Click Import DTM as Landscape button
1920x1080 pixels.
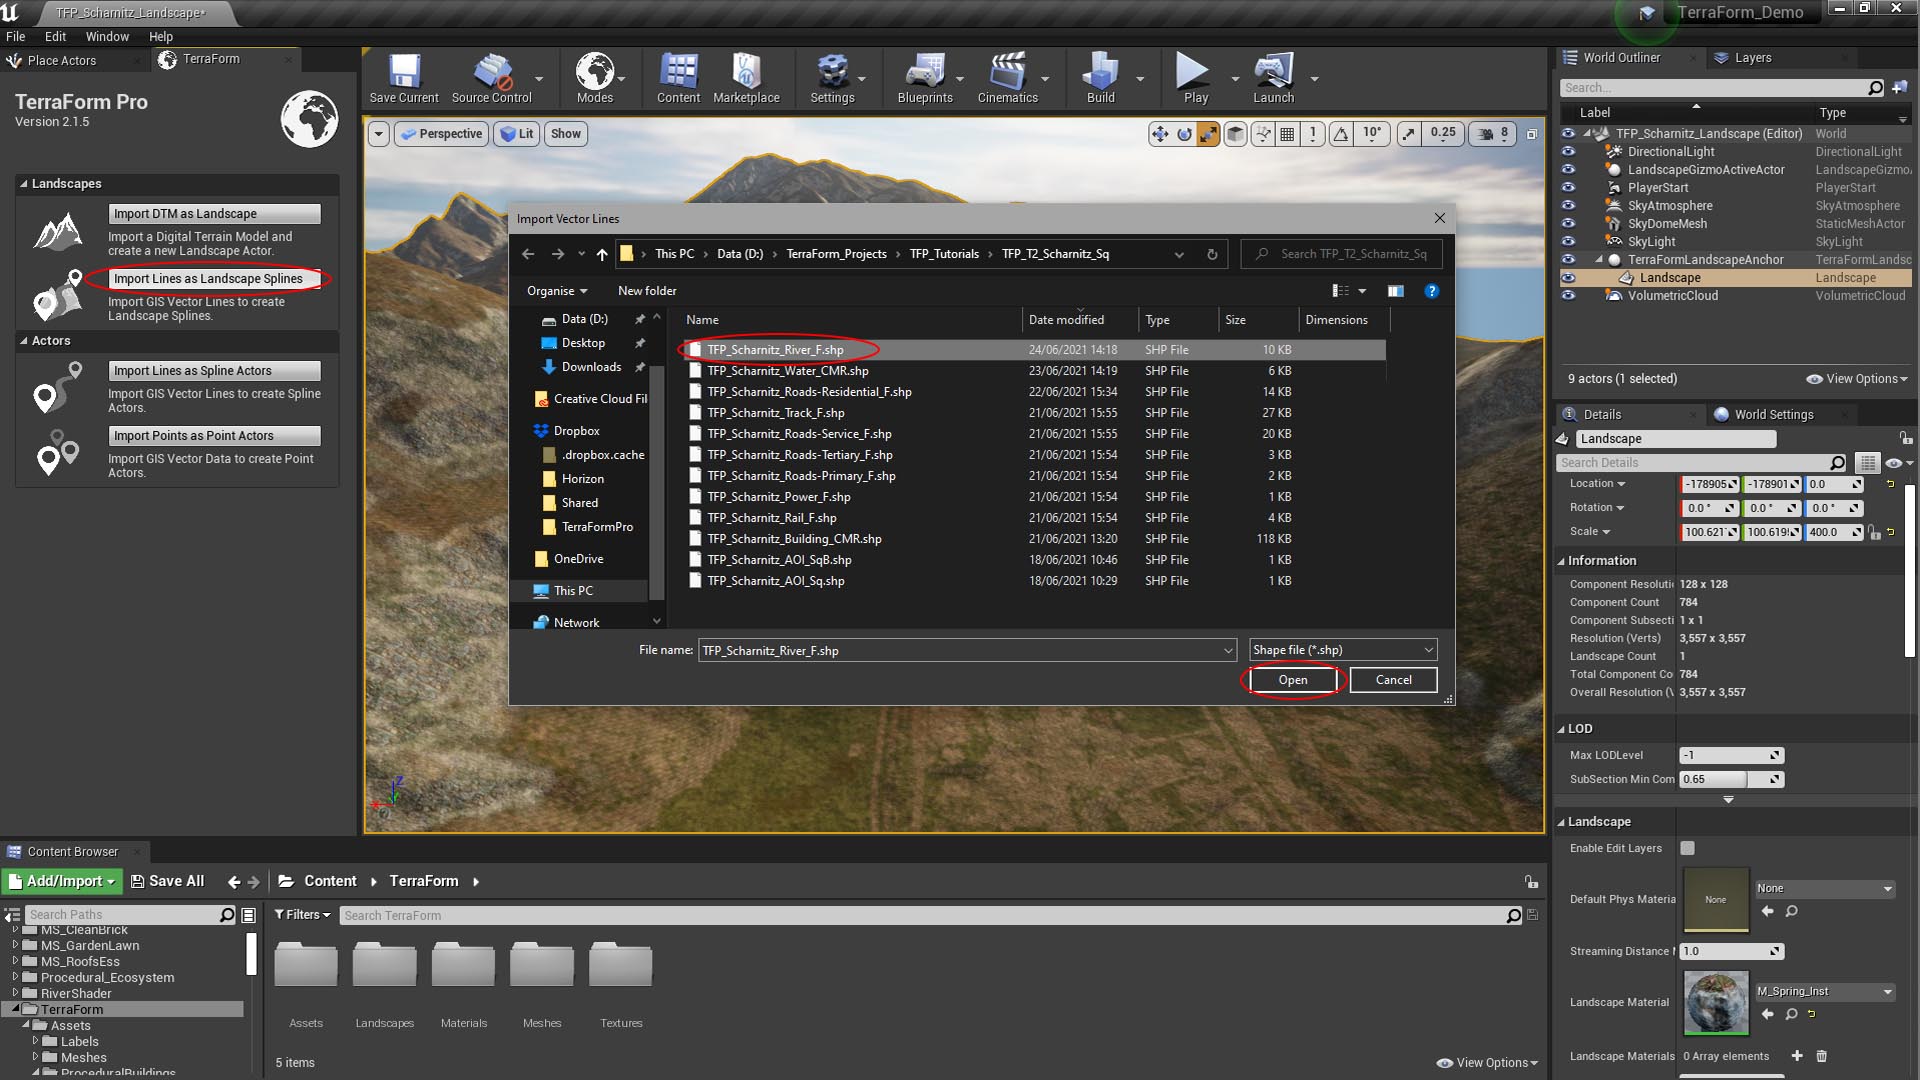tap(214, 214)
